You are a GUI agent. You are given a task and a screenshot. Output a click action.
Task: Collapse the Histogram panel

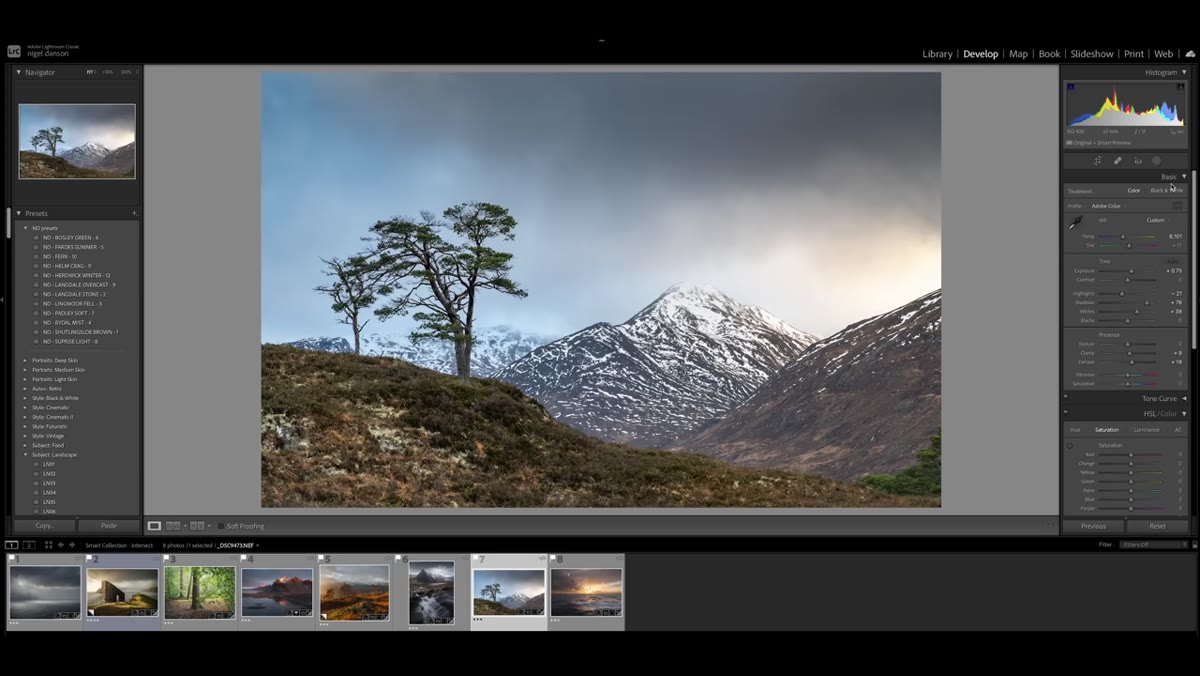click(x=1184, y=72)
